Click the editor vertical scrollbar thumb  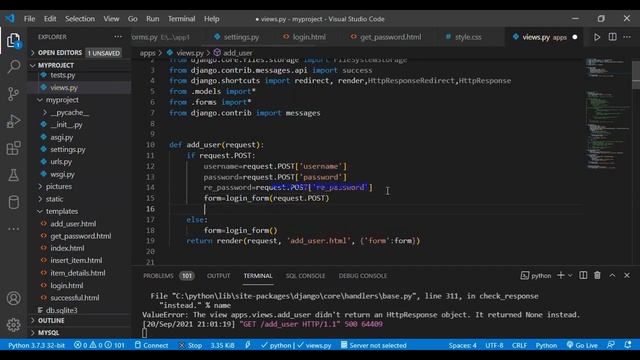pos(636,75)
